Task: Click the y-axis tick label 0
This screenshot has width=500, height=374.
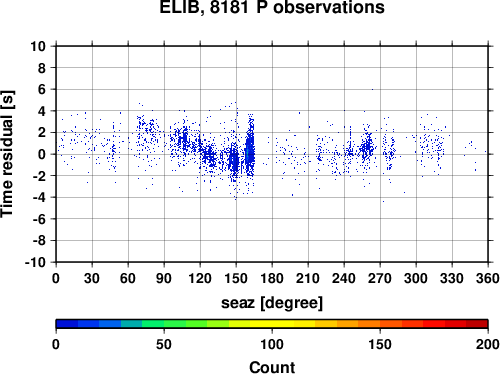Action: 42,154
